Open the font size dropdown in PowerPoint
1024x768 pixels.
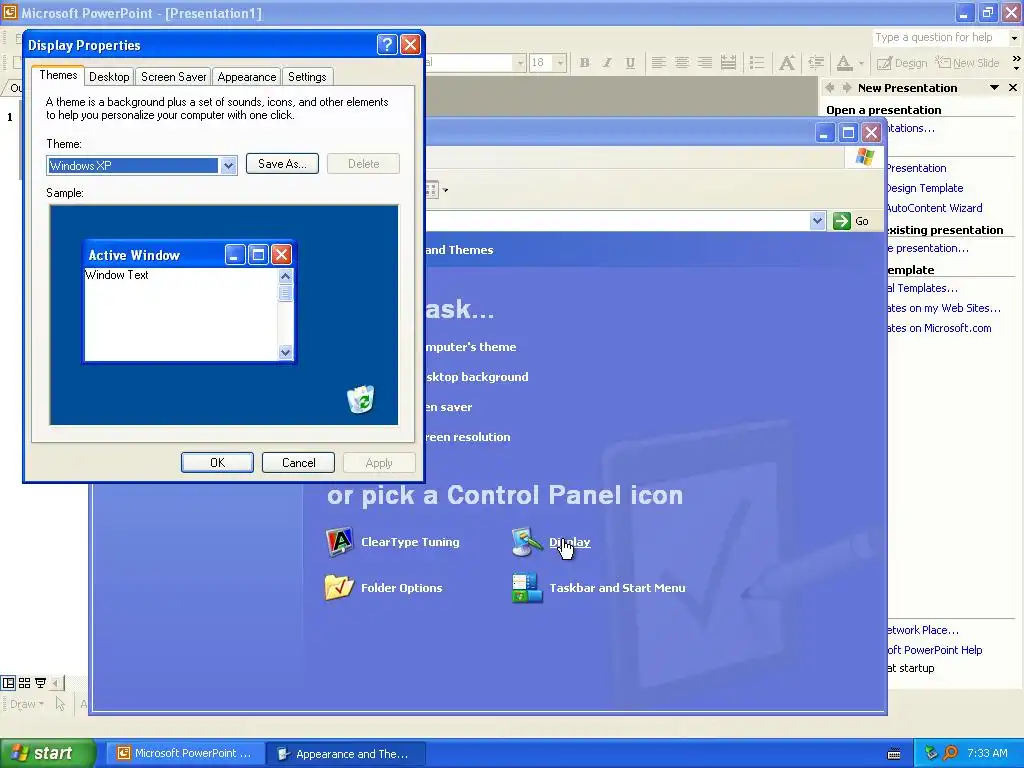pos(560,63)
